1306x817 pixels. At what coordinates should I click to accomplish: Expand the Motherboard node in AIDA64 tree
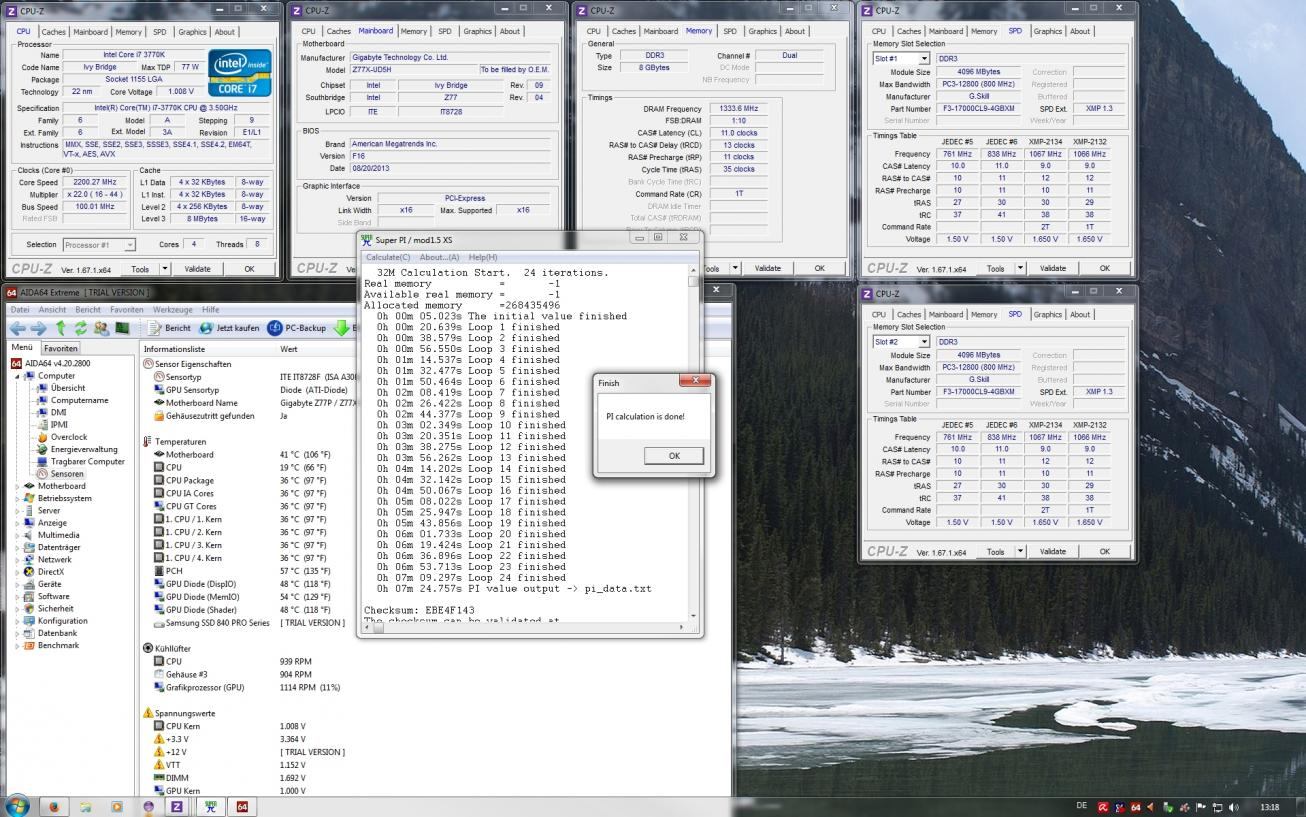(x=17, y=486)
